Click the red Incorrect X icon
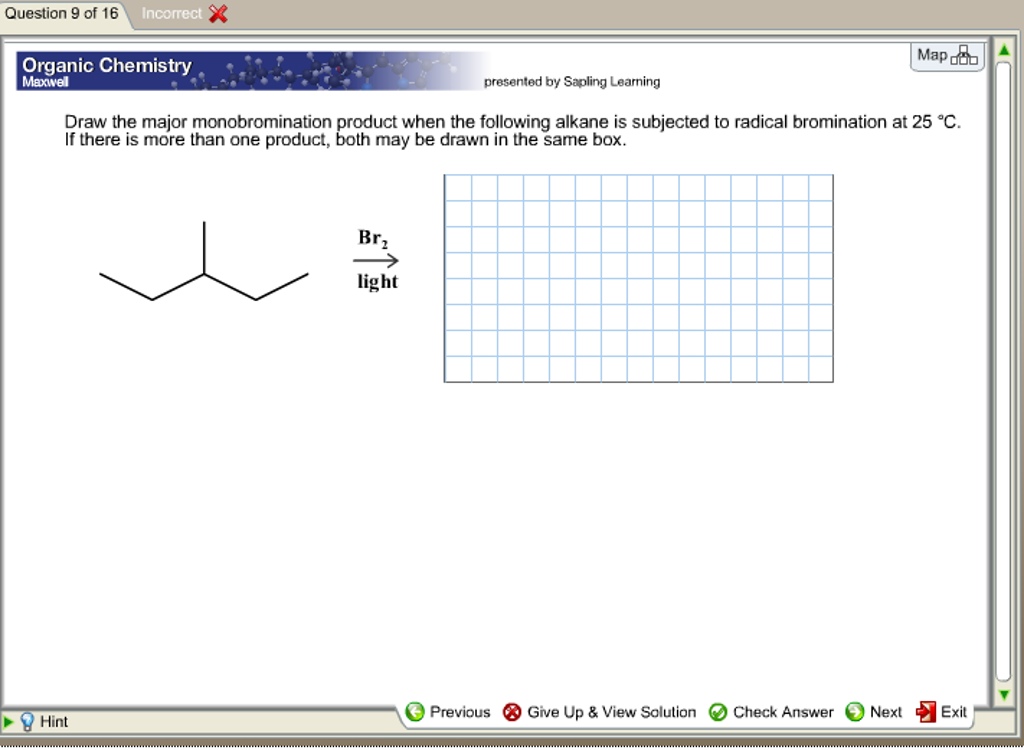1024x750 pixels. [219, 14]
